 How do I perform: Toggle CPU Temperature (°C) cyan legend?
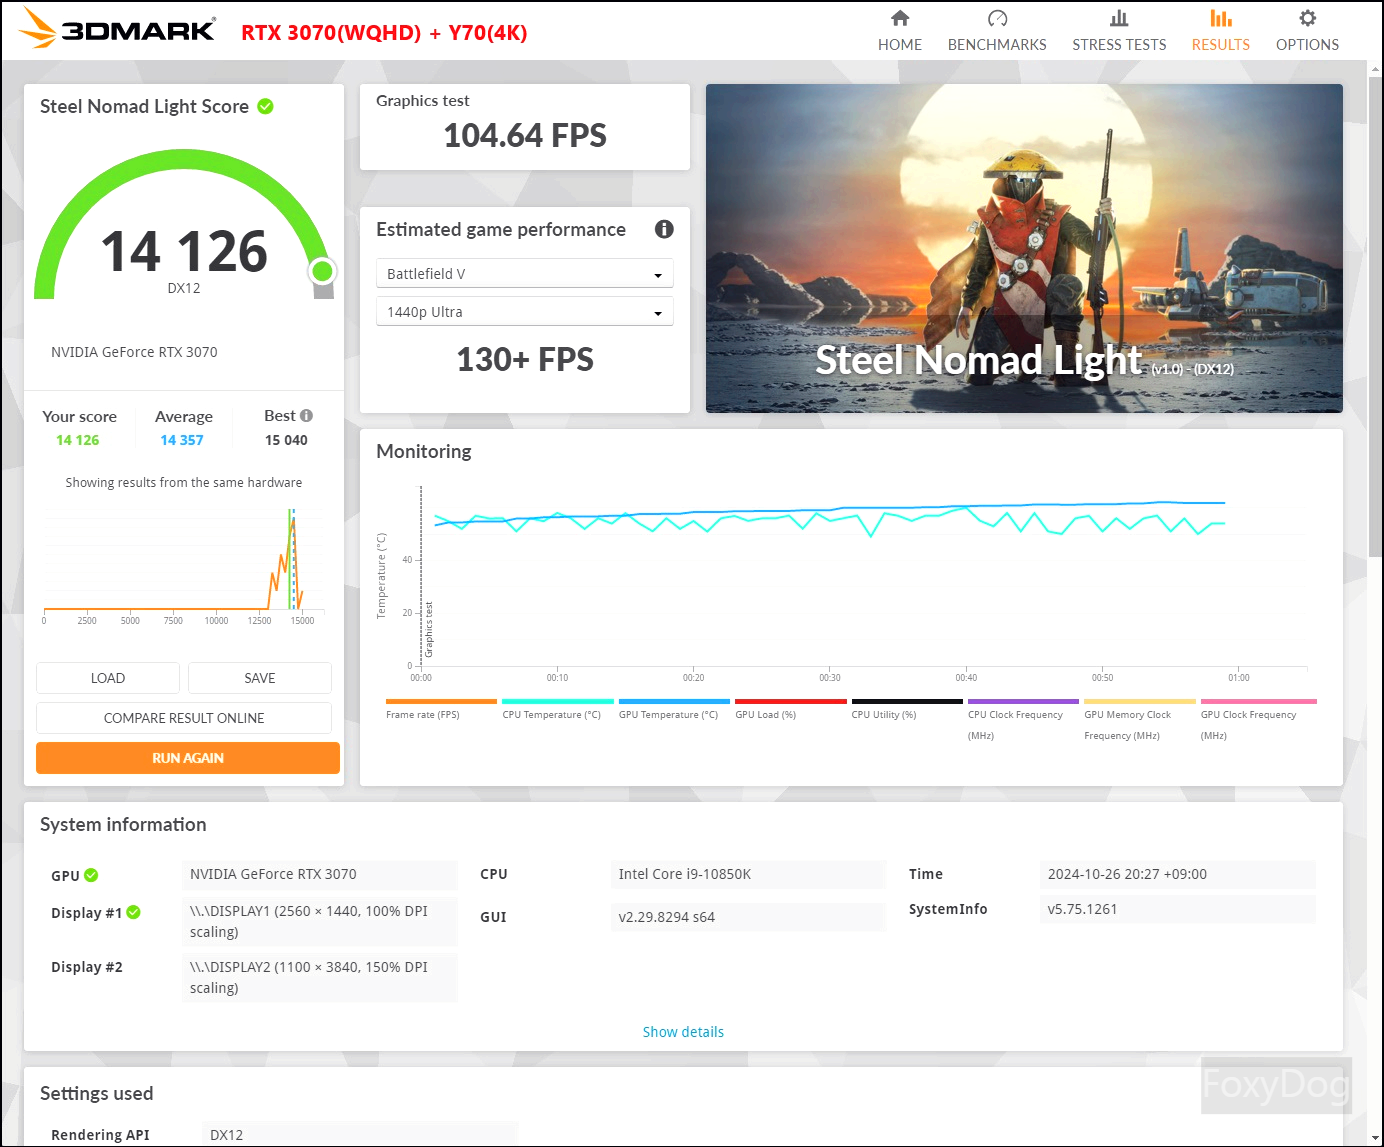pyautogui.click(x=557, y=708)
